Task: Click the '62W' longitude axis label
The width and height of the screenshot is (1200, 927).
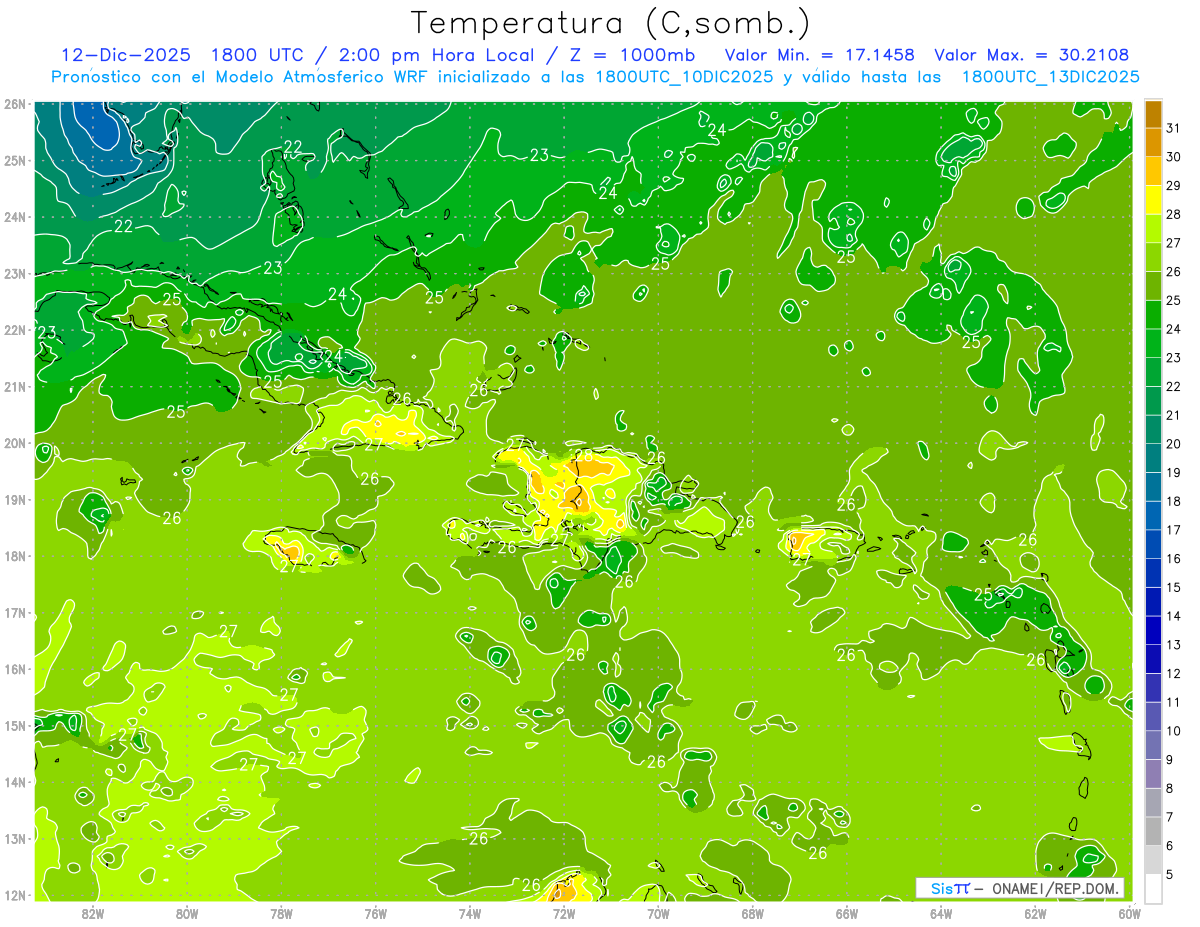Action: [1035, 913]
